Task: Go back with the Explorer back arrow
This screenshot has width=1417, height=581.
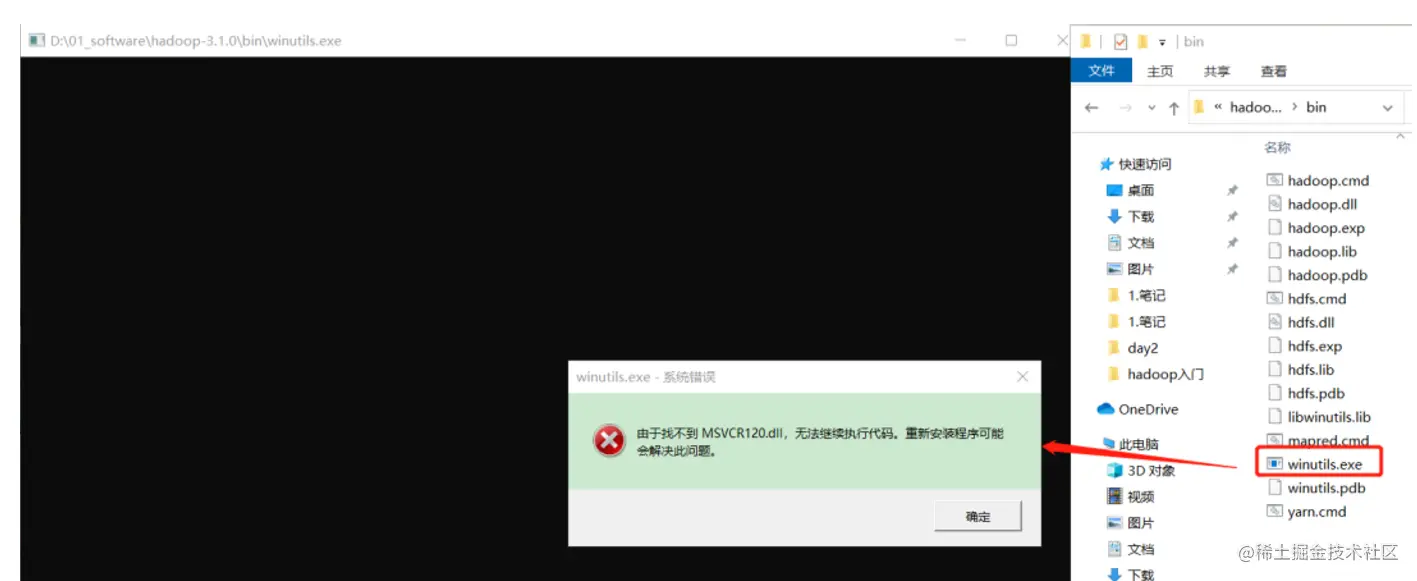Action: (1091, 107)
